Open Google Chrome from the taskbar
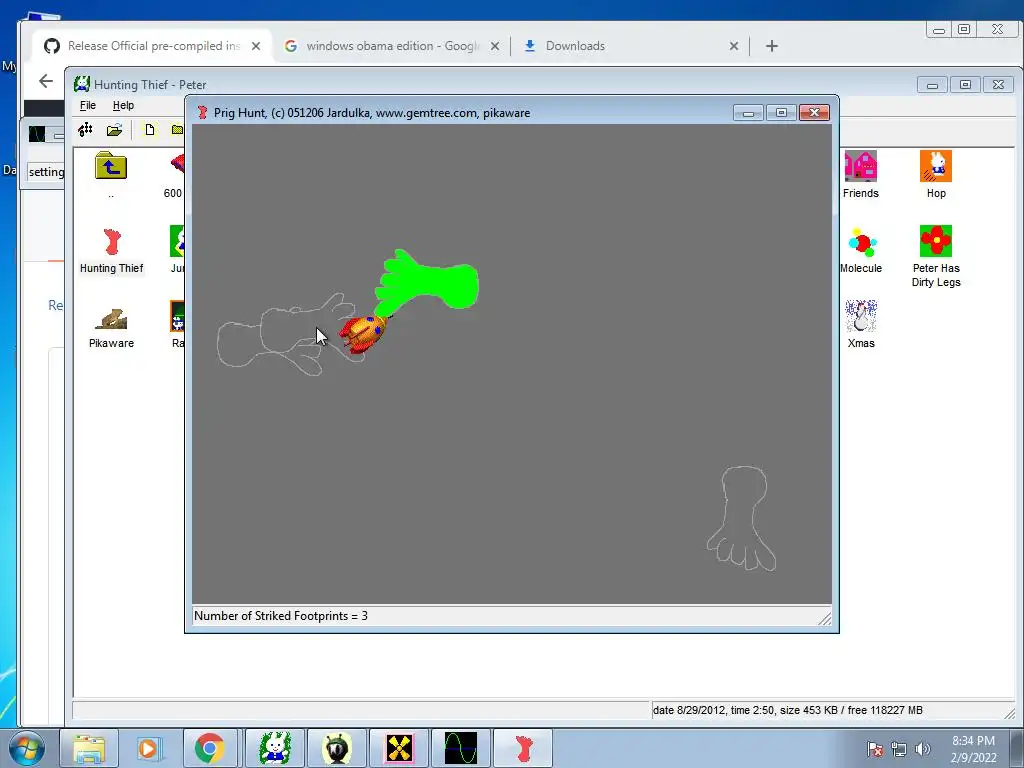The image size is (1024, 768). pyautogui.click(x=209, y=748)
